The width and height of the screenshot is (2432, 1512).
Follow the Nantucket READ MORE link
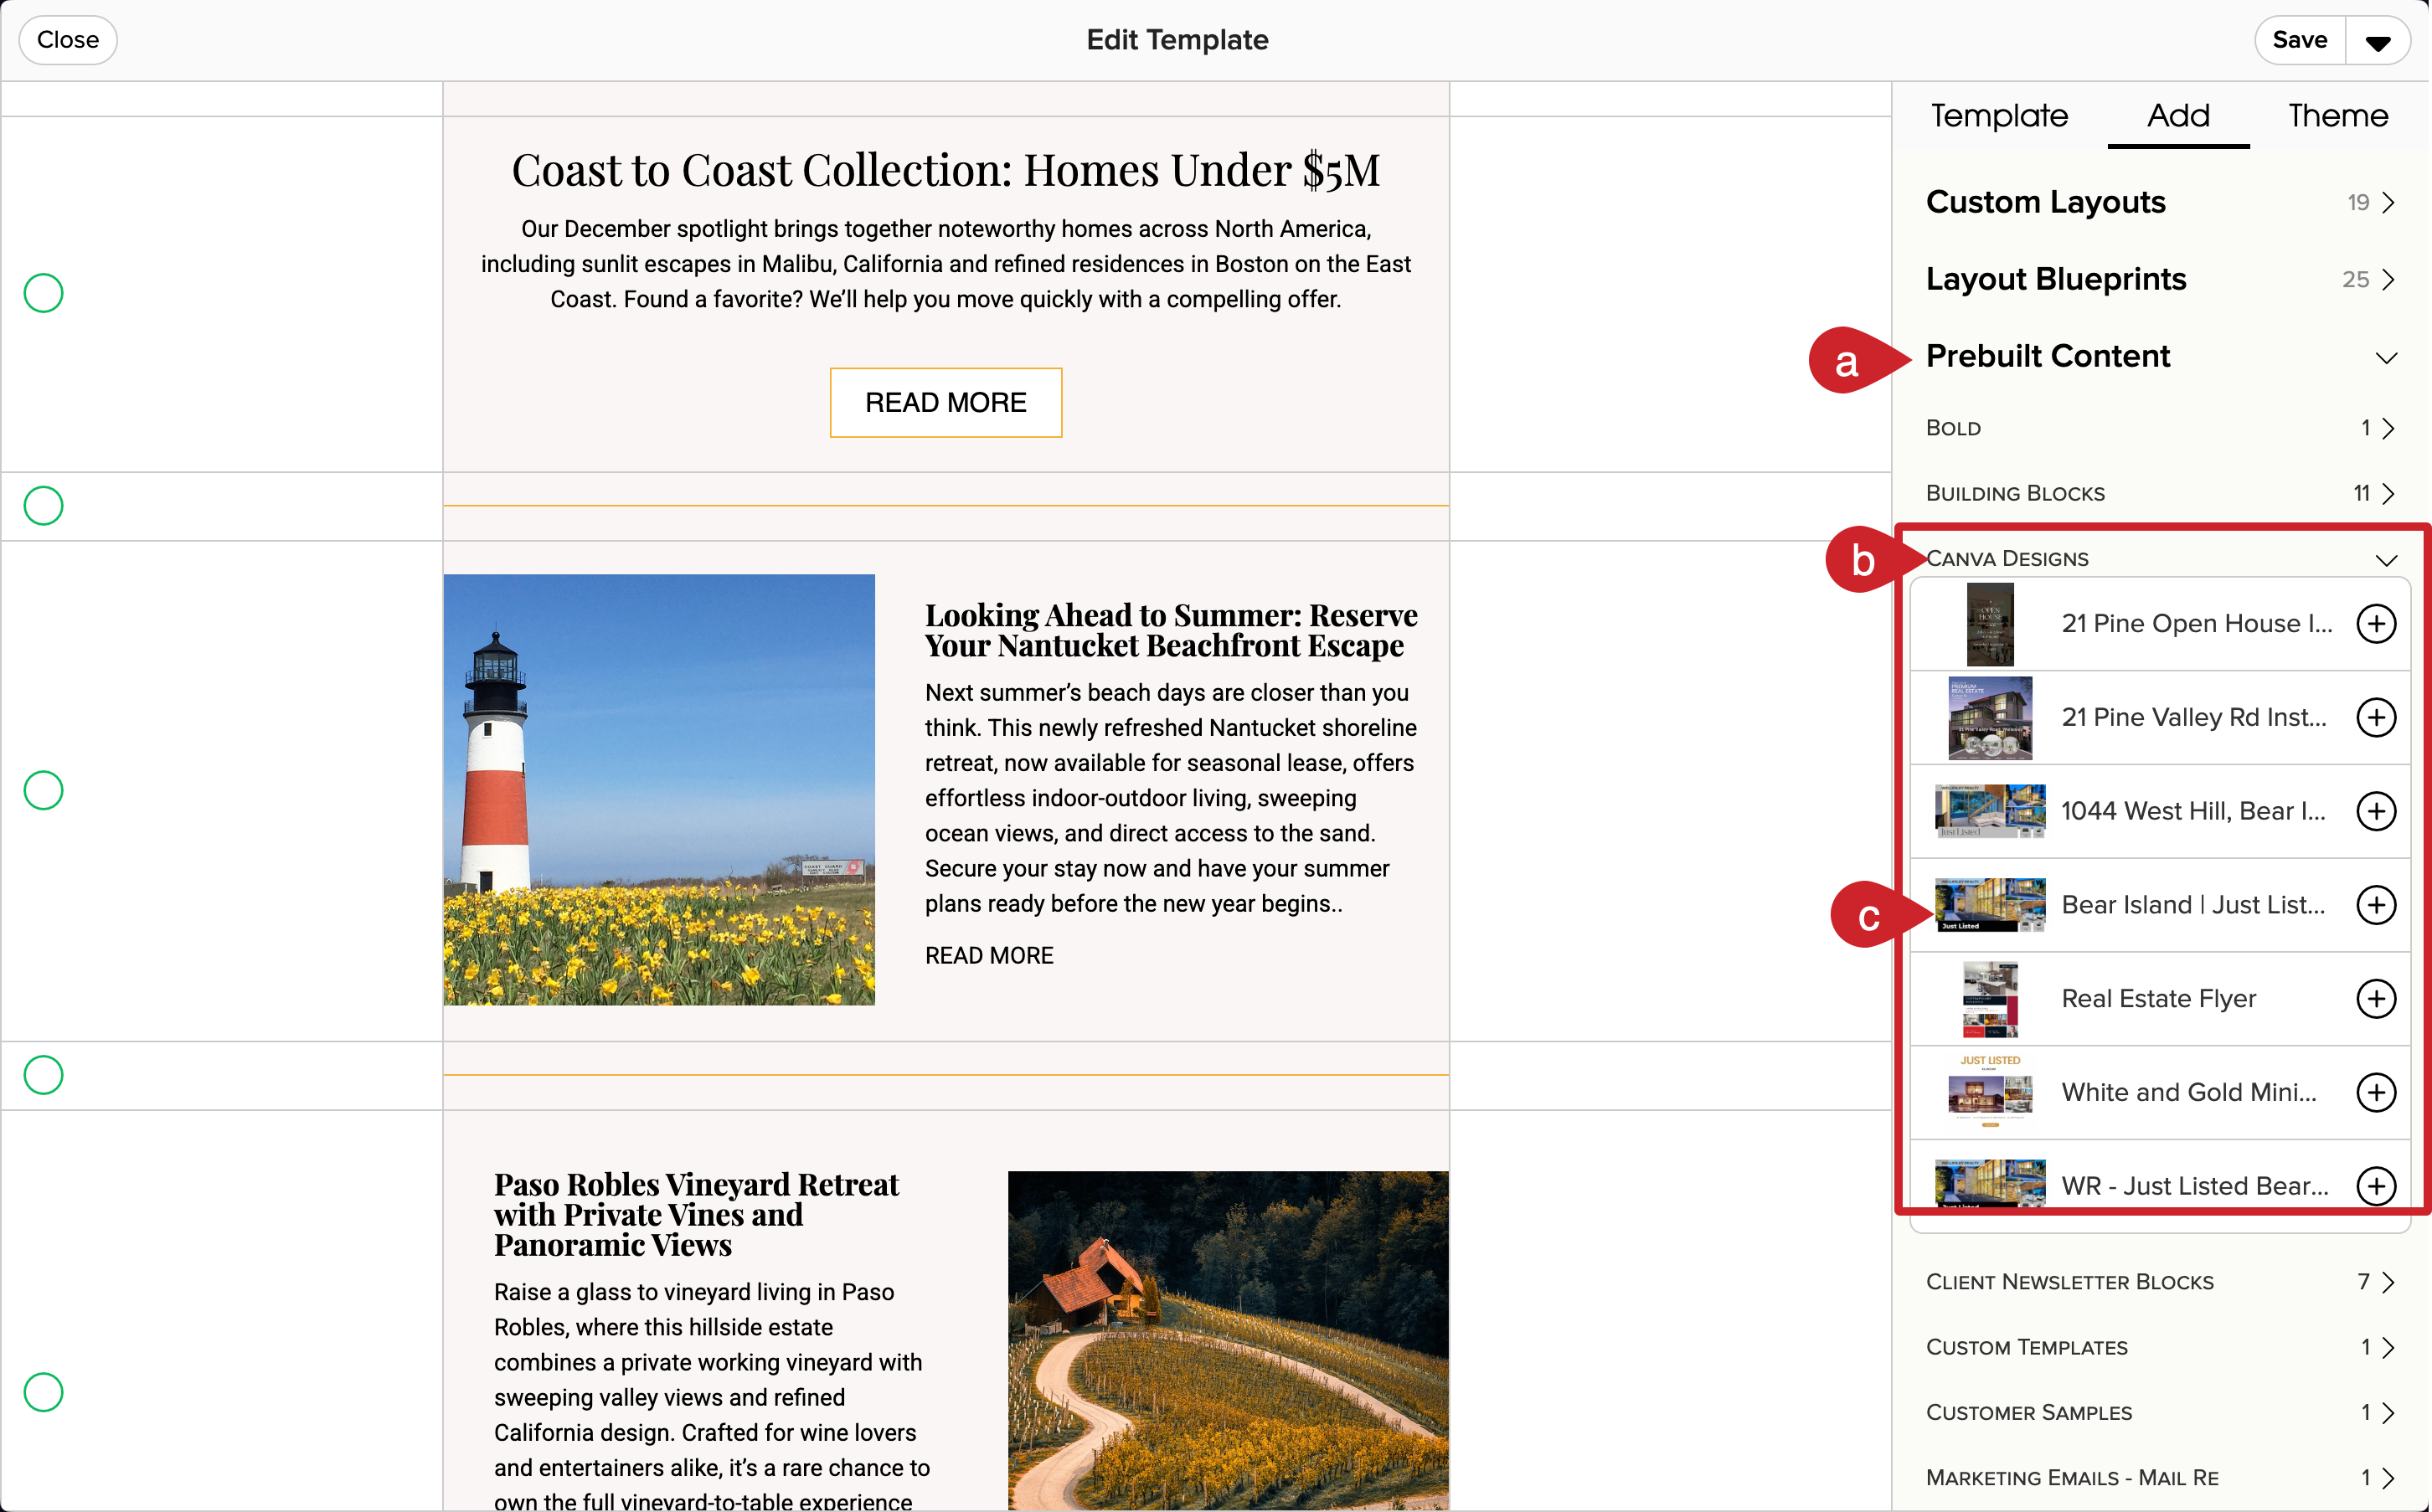point(989,956)
